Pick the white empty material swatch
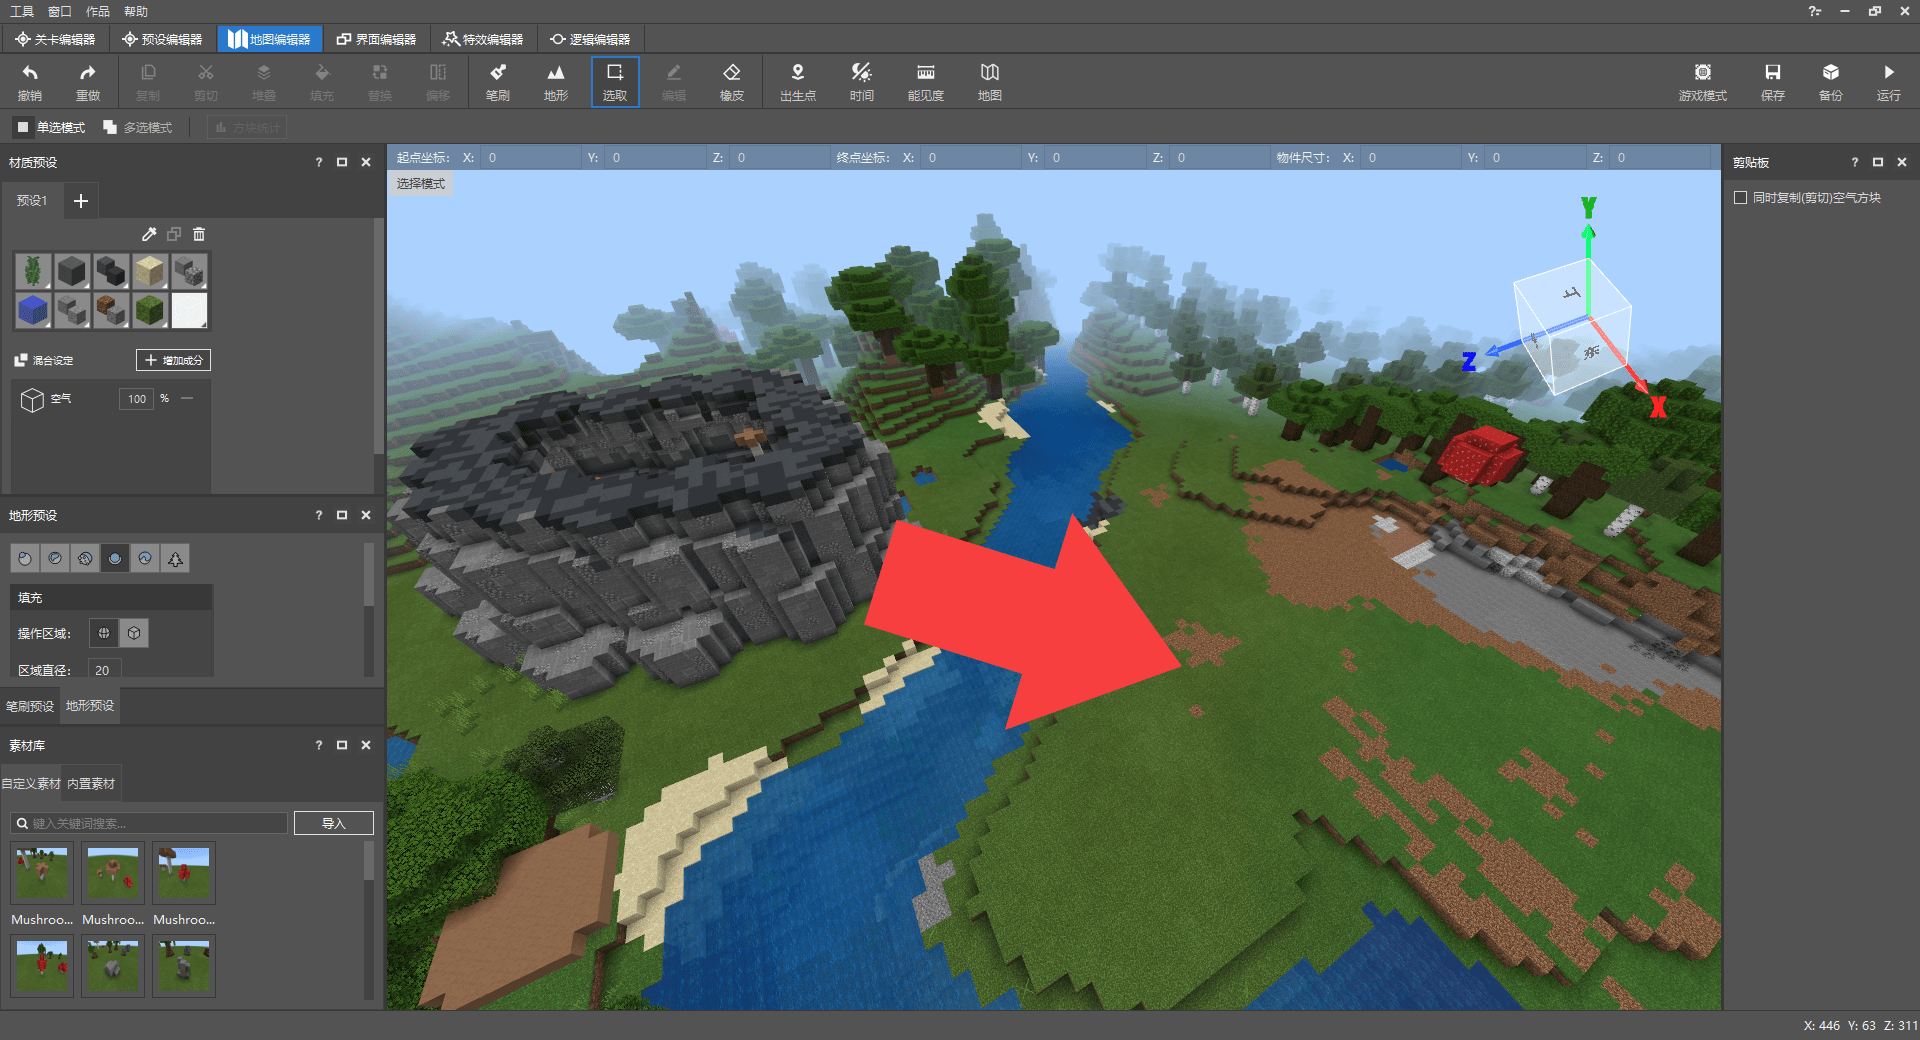 tap(189, 310)
